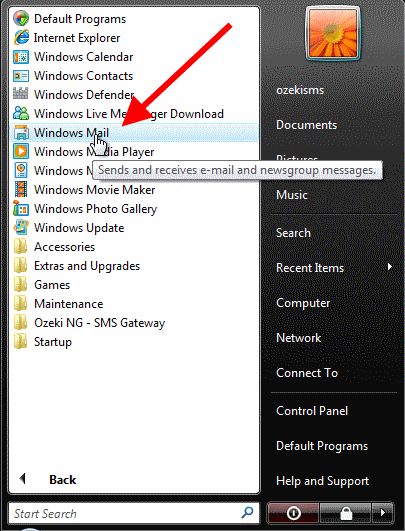This screenshot has width=405, height=531.
Task: Open Windows Contacts icon
Action: click(x=21, y=76)
